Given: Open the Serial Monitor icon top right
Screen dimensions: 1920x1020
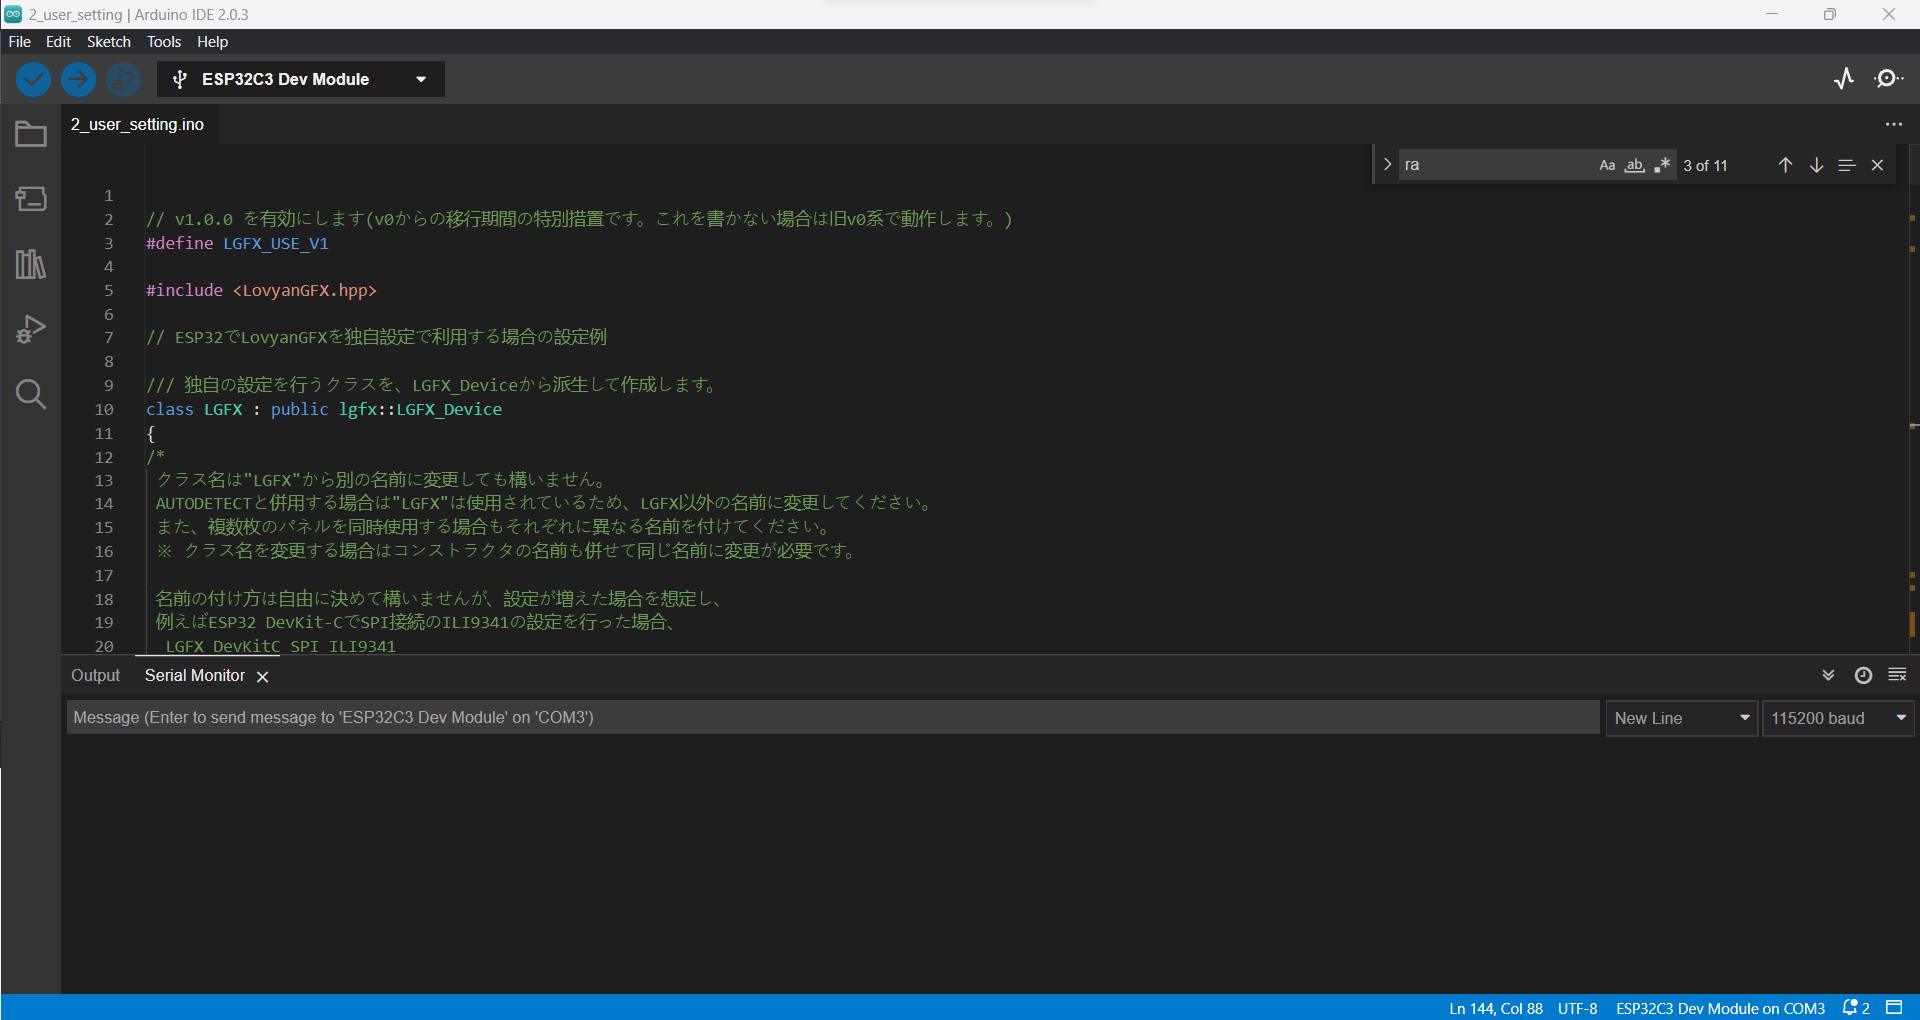Looking at the screenshot, I should coord(1889,79).
